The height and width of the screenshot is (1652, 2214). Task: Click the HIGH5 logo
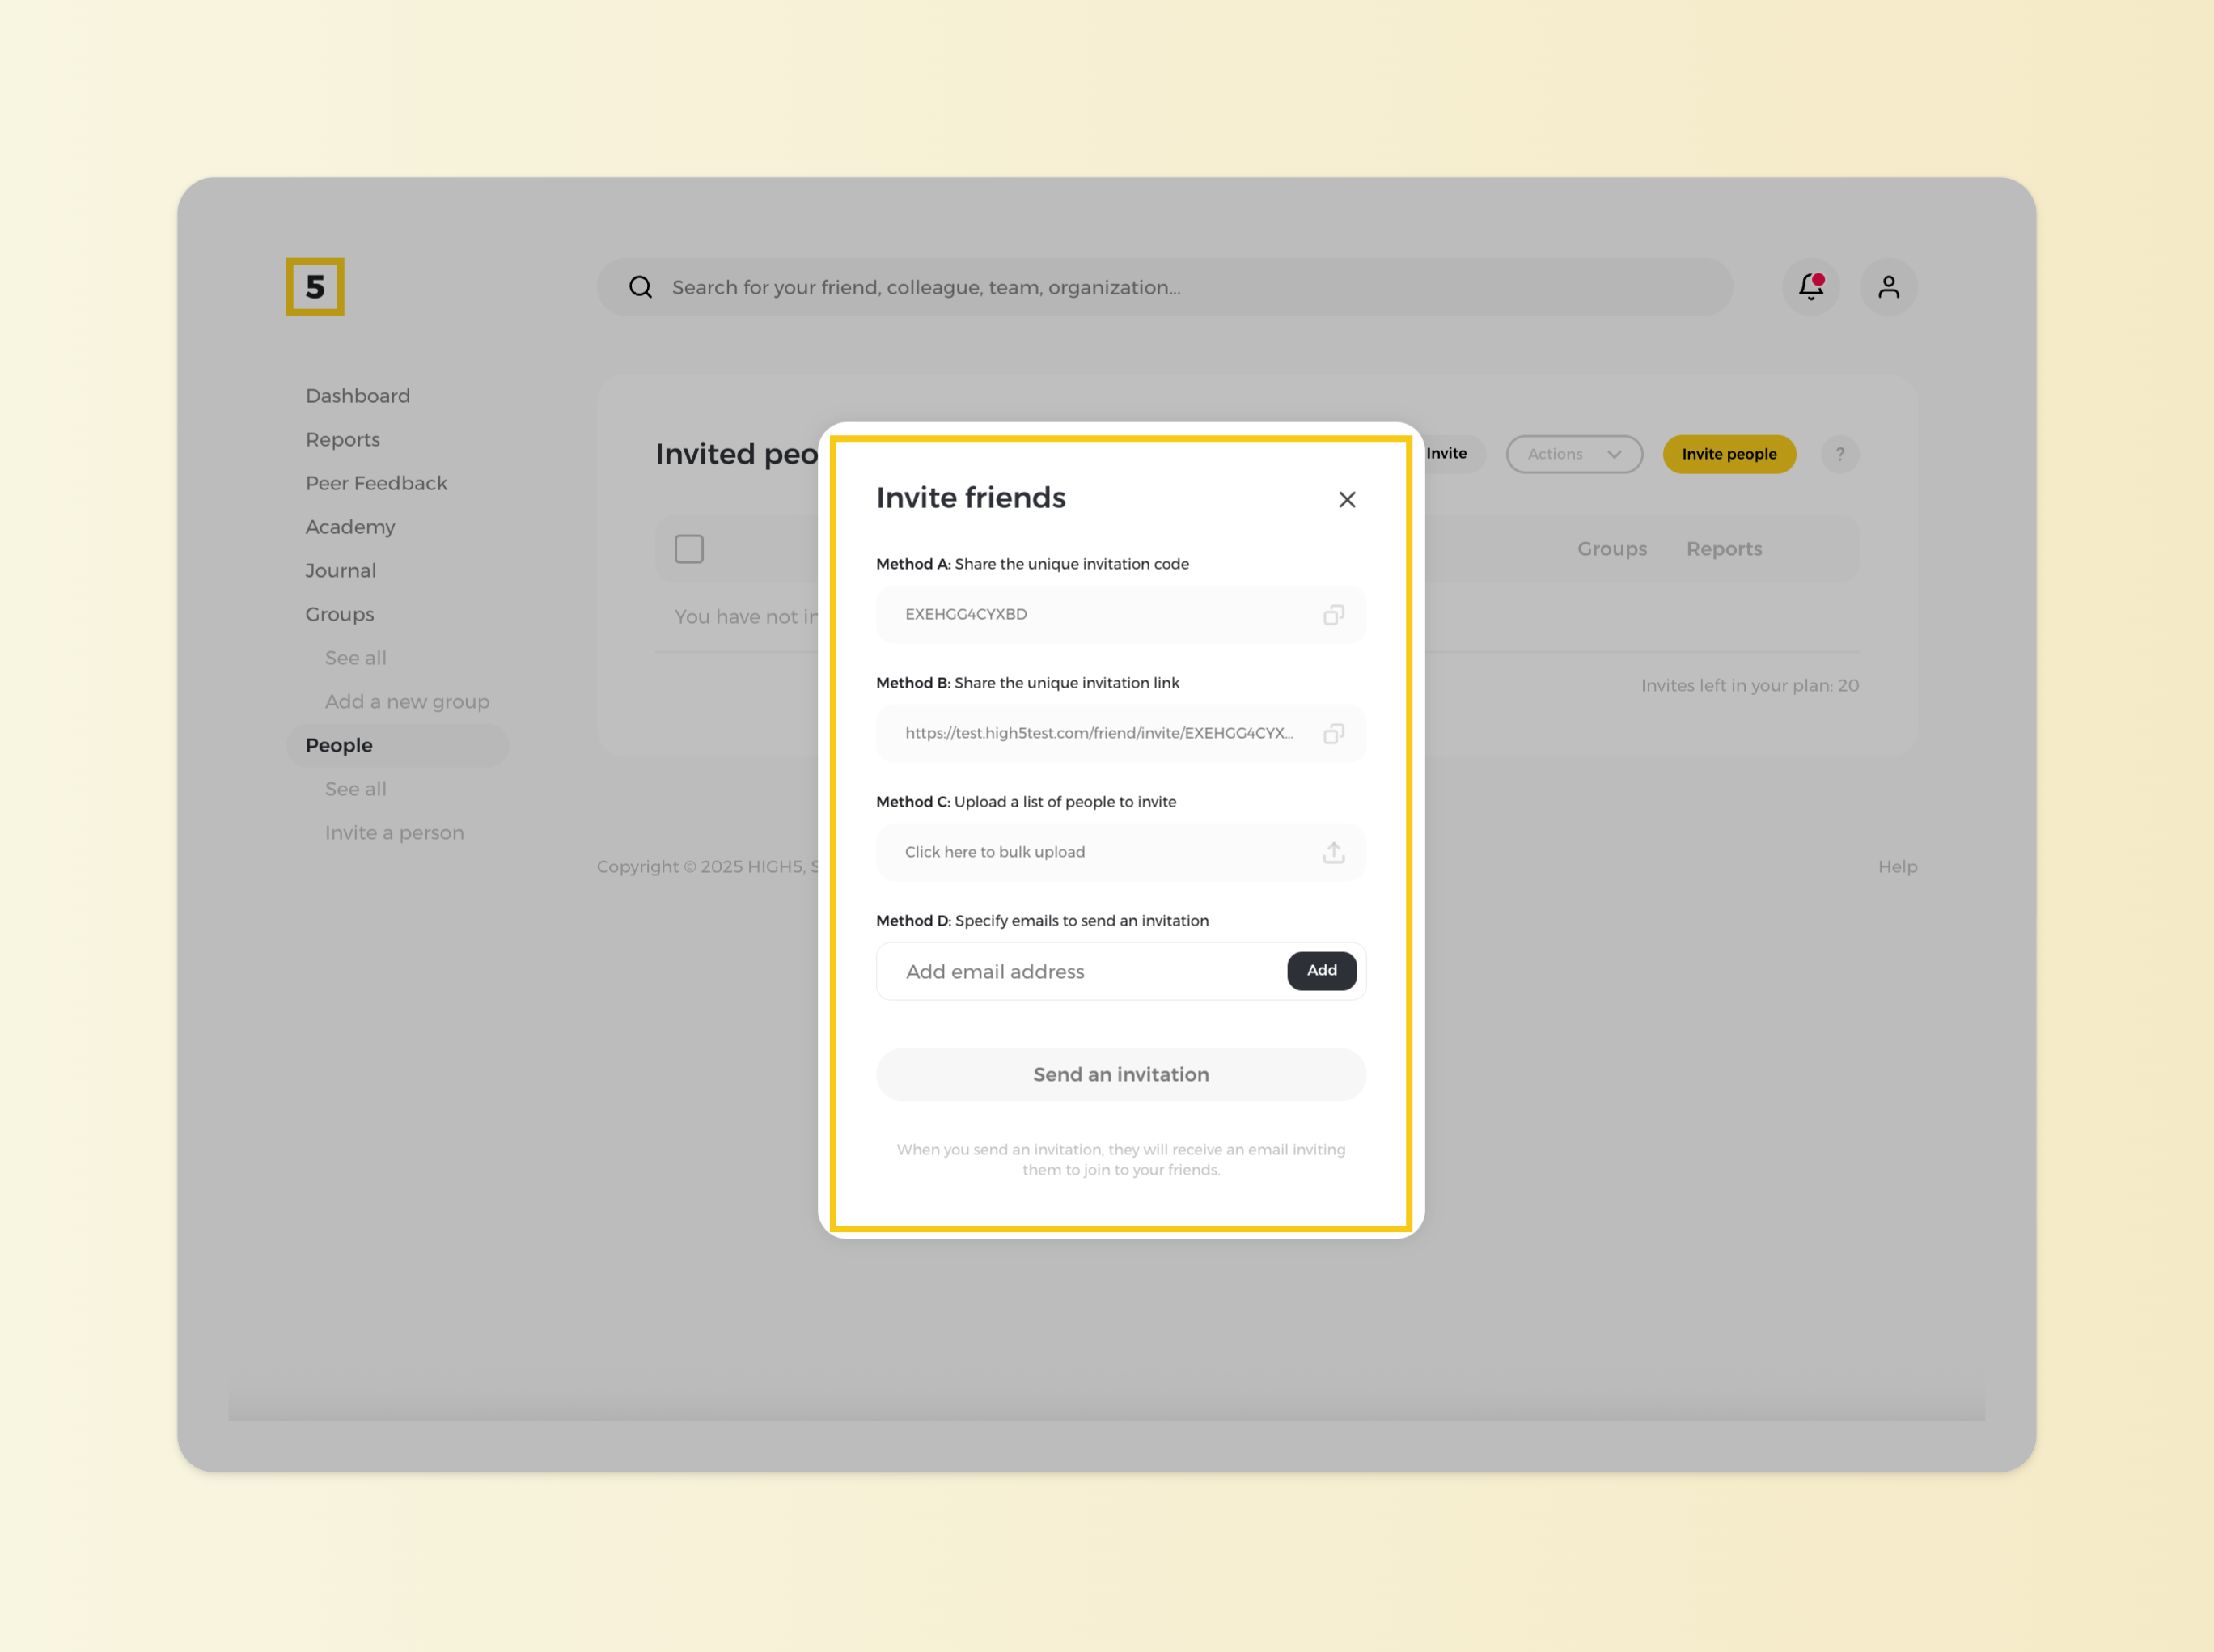pyautogui.click(x=315, y=287)
